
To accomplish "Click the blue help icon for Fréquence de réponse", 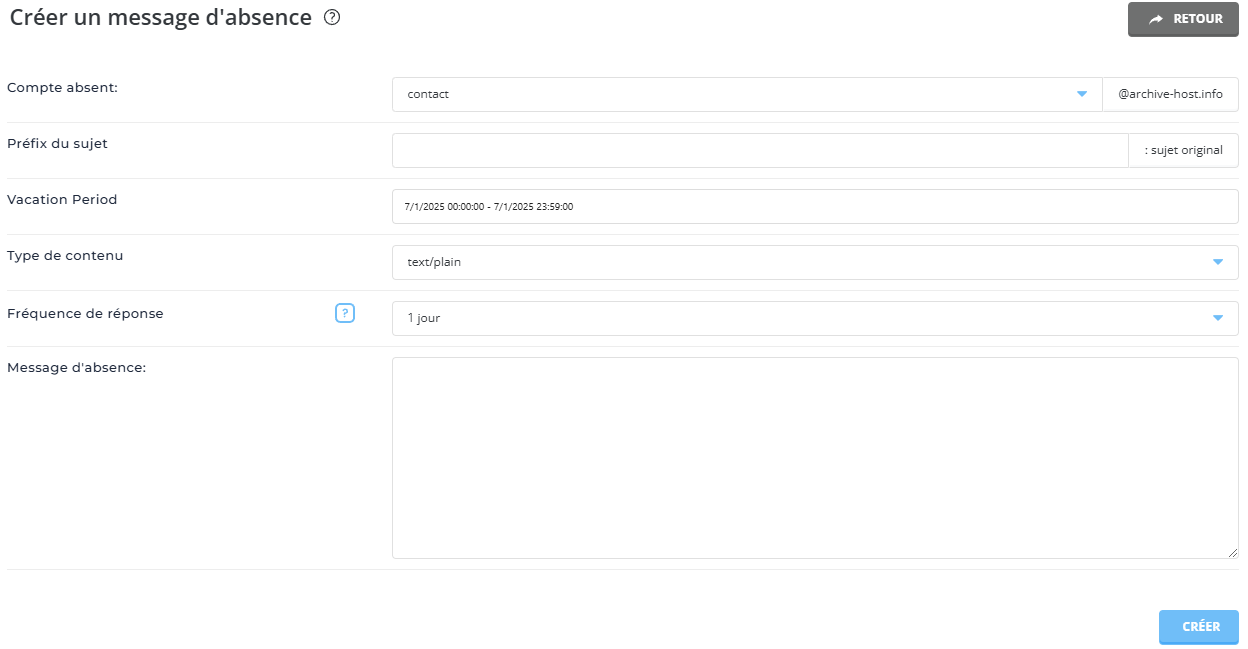I will point(345,314).
